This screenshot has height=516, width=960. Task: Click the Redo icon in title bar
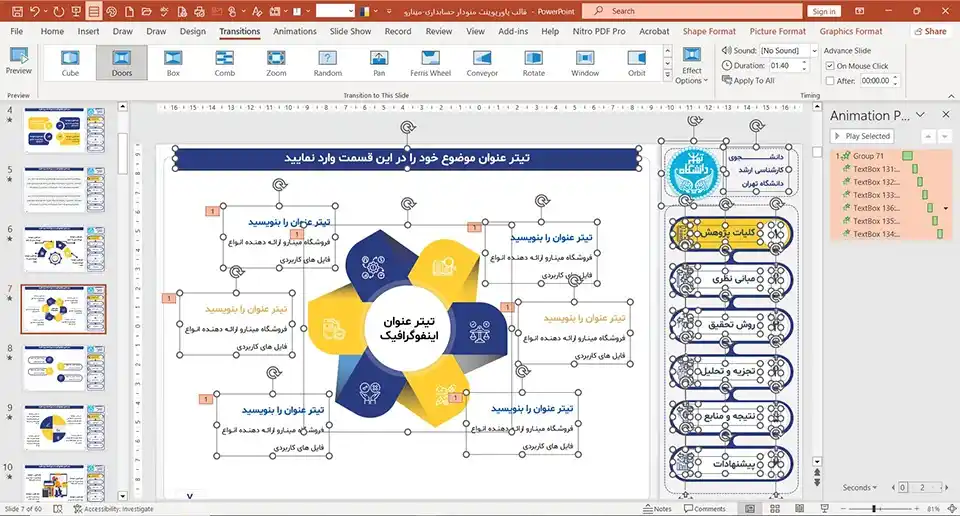pyautogui.click(x=59, y=11)
